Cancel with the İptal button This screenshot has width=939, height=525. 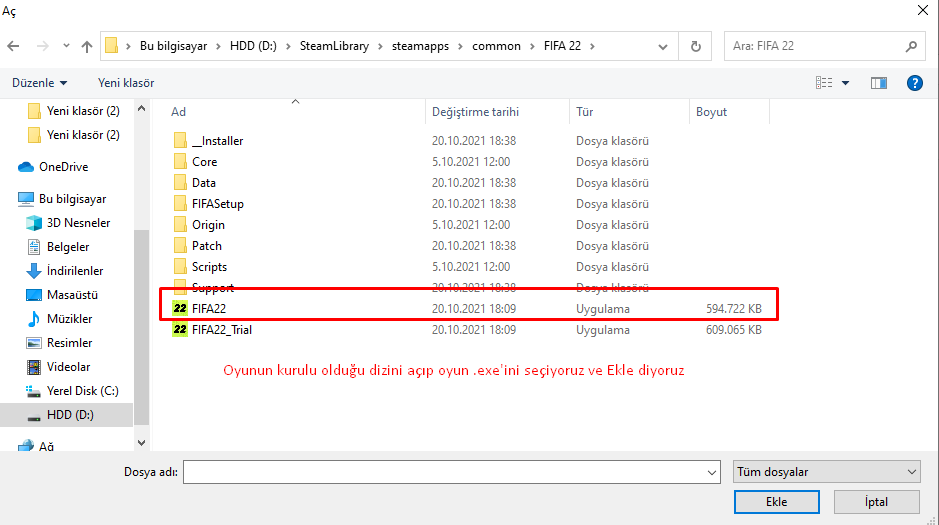coord(876,502)
